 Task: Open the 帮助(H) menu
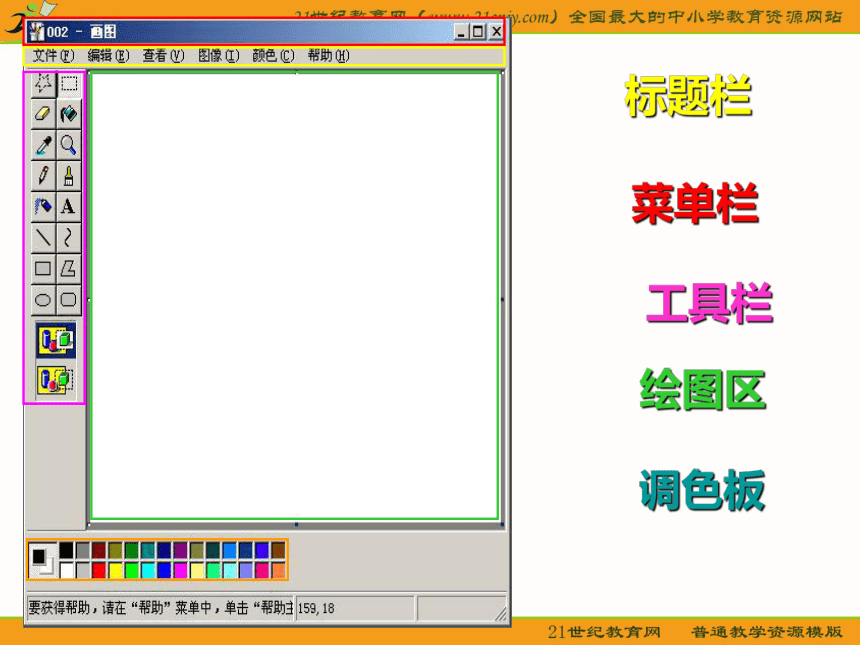coord(328,56)
